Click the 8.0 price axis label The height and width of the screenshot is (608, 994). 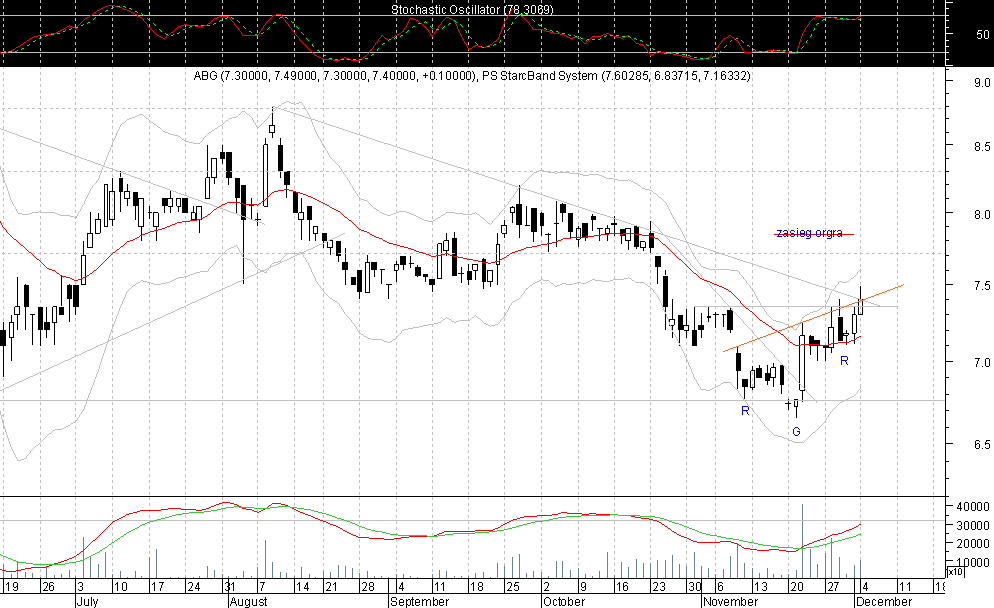click(982, 215)
